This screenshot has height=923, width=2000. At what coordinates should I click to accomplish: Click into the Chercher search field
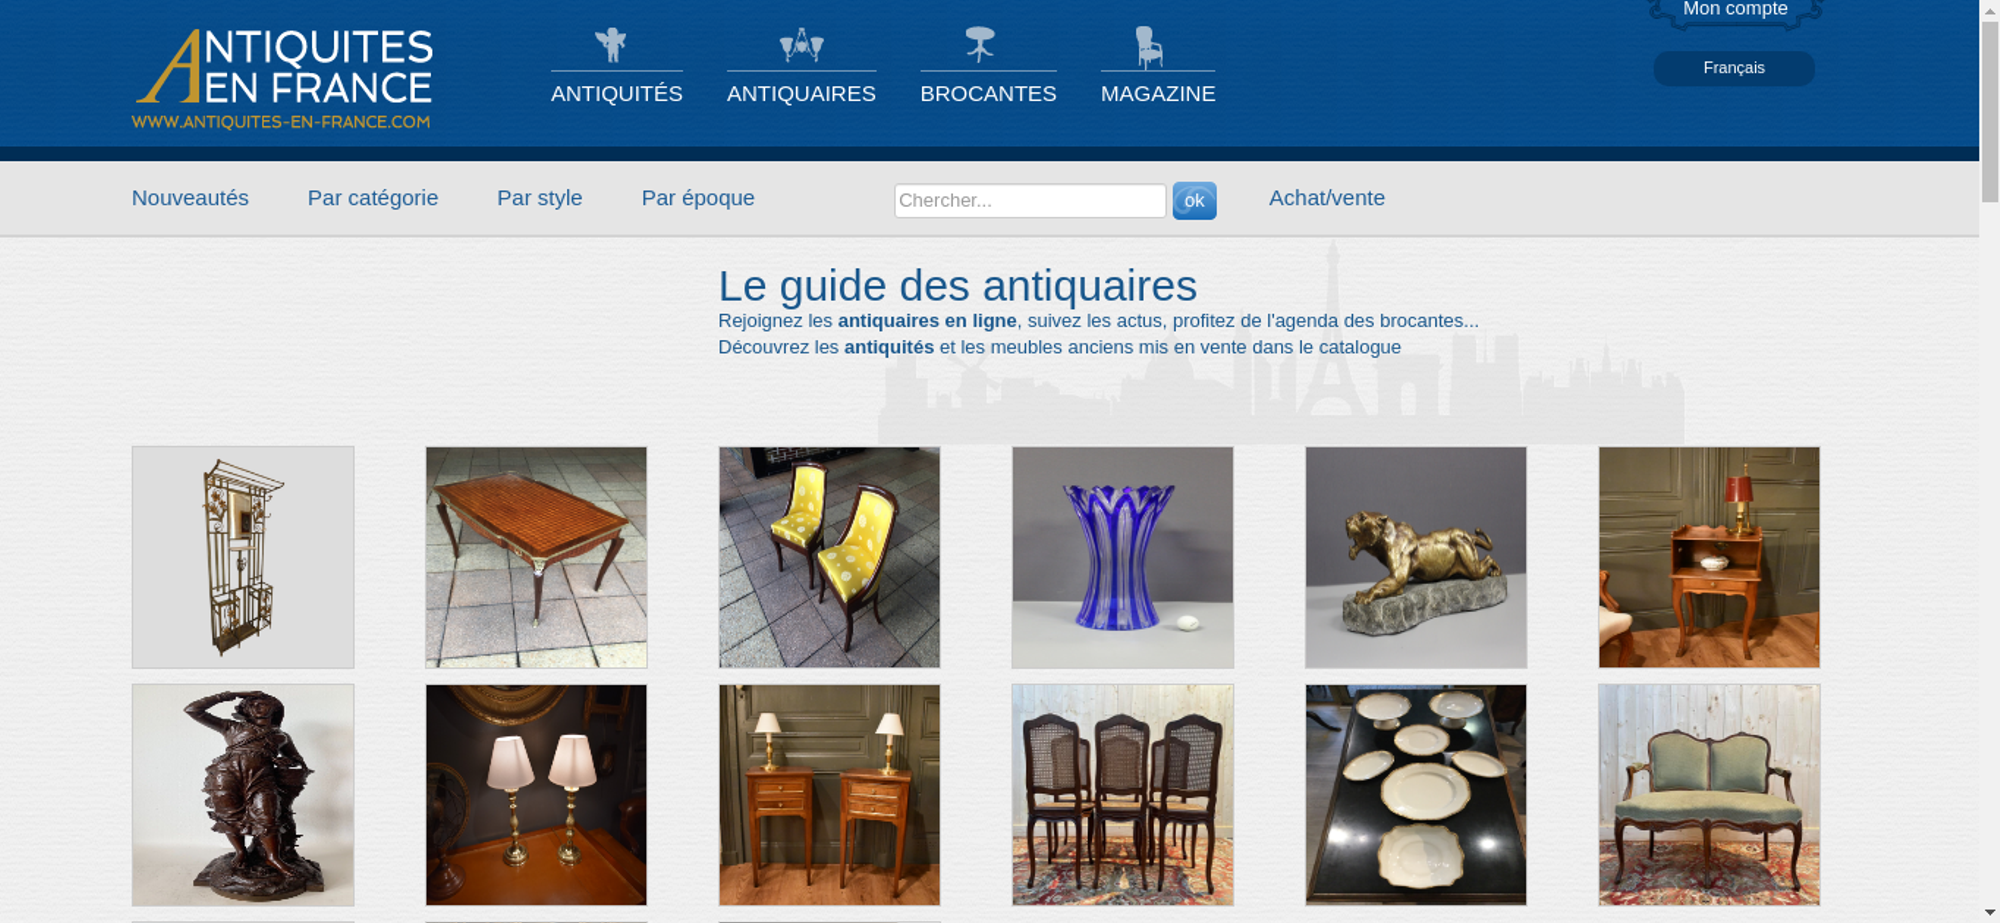(1030, 200)
